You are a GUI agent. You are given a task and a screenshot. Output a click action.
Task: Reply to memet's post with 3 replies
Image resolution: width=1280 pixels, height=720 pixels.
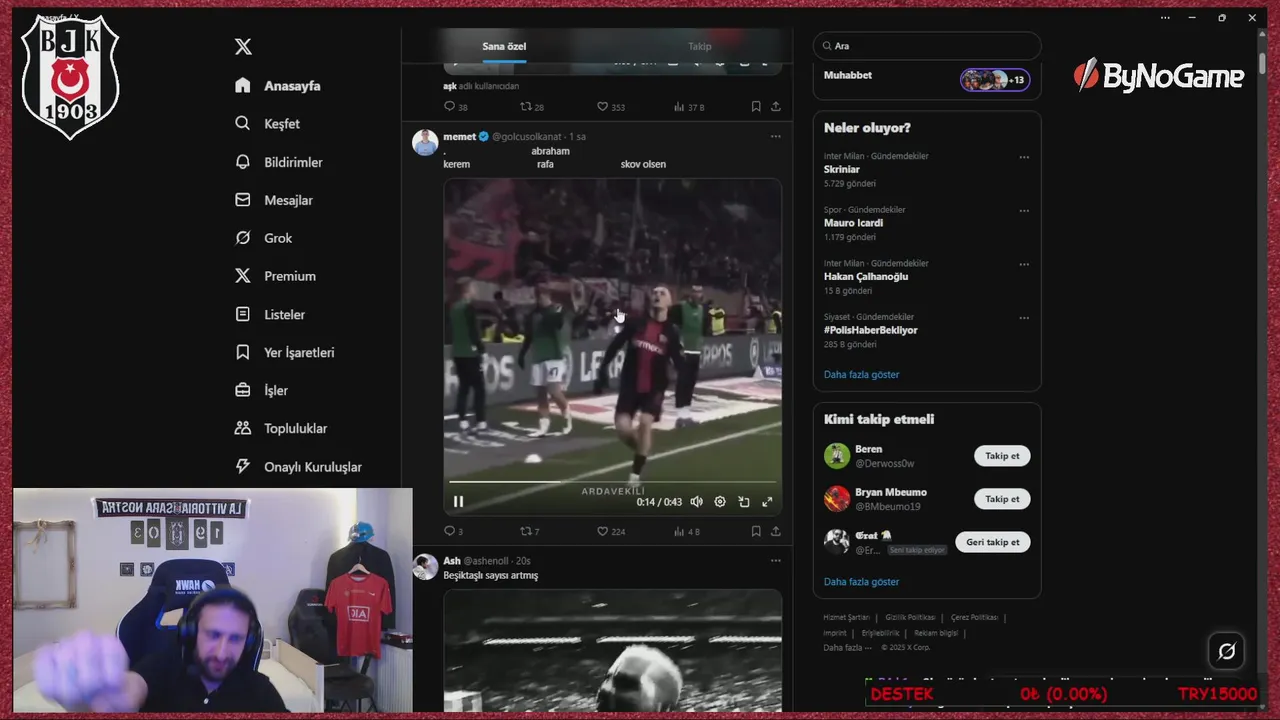pyautogui.click(x=453, y=531)
